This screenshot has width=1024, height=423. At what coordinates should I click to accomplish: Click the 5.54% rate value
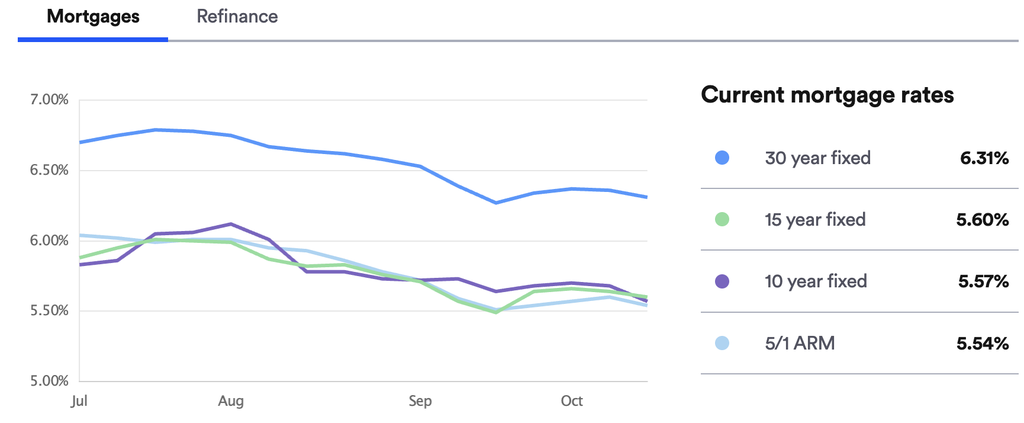(x=983, y=344)
